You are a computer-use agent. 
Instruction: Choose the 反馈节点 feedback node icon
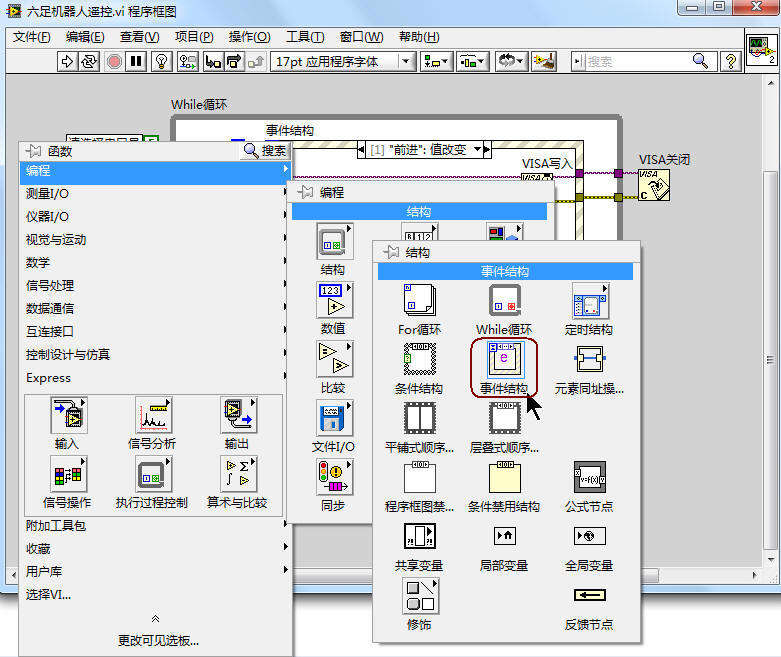[x=589, y=595]
